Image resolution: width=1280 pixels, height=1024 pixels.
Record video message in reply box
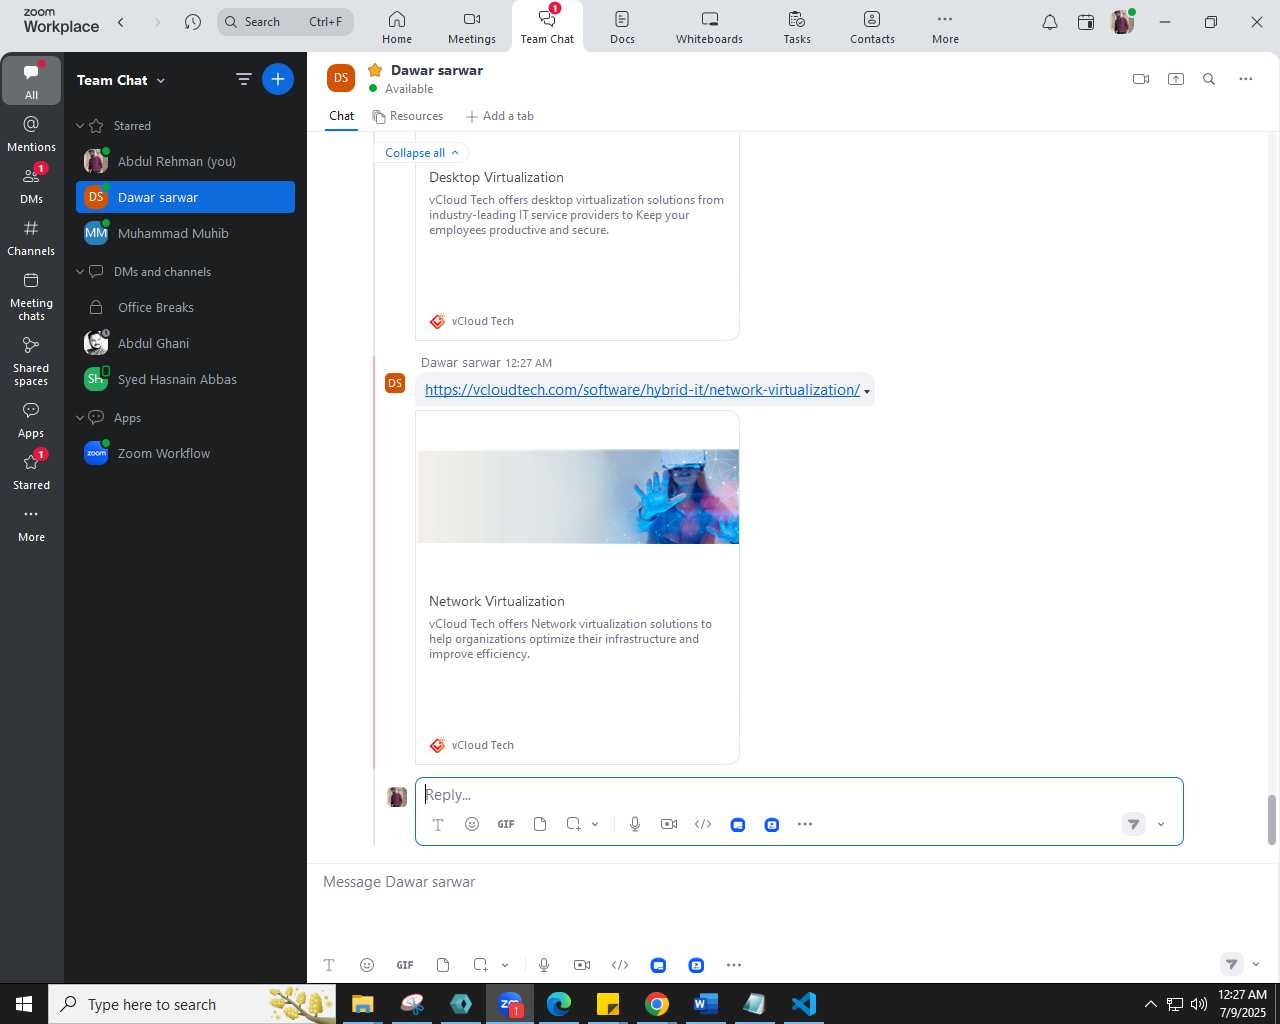[669, 824]
